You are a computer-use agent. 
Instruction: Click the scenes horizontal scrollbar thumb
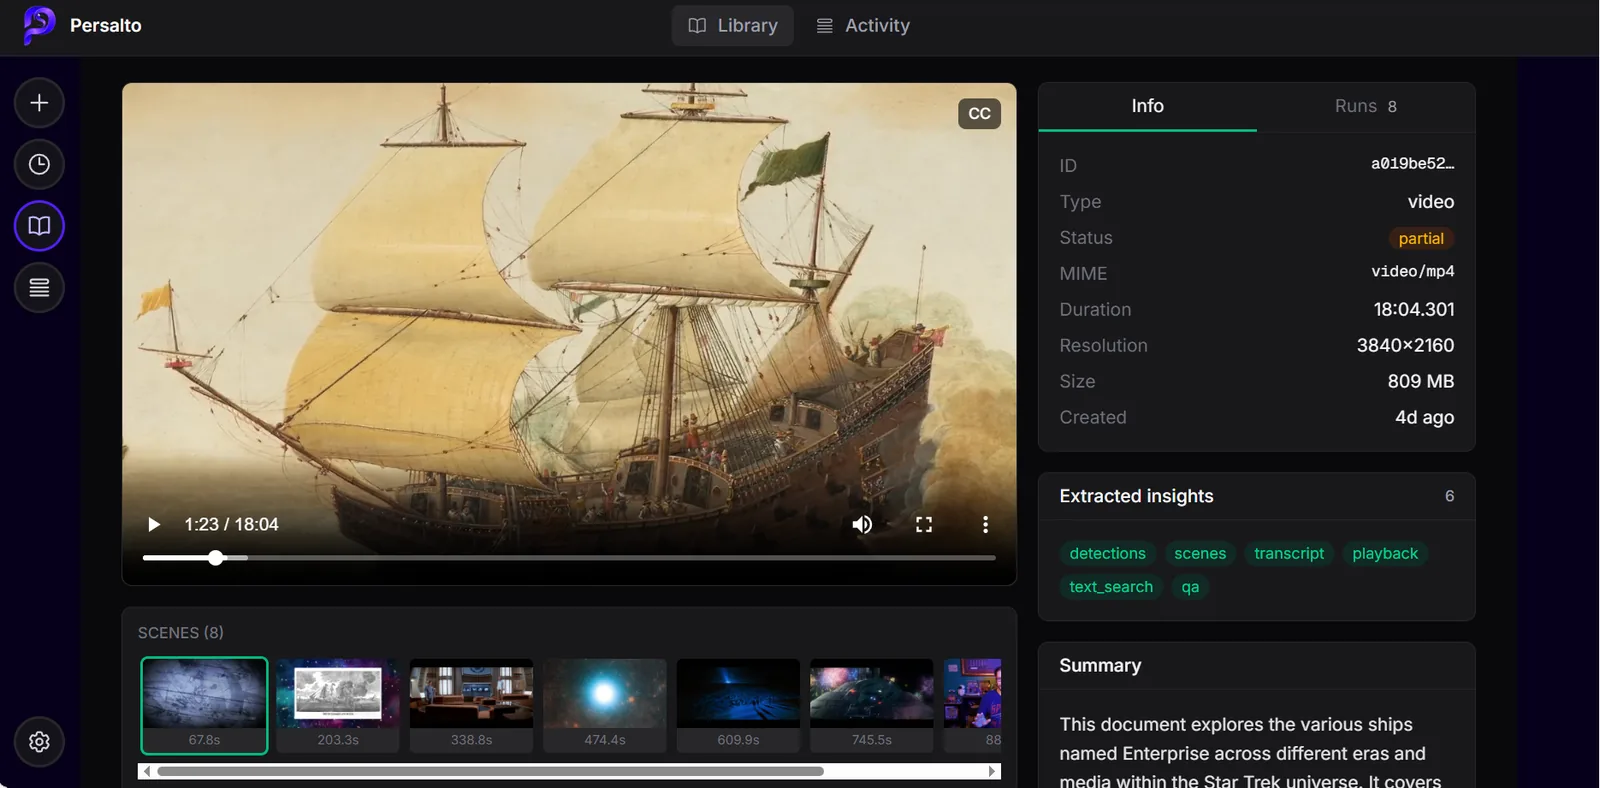490,771
